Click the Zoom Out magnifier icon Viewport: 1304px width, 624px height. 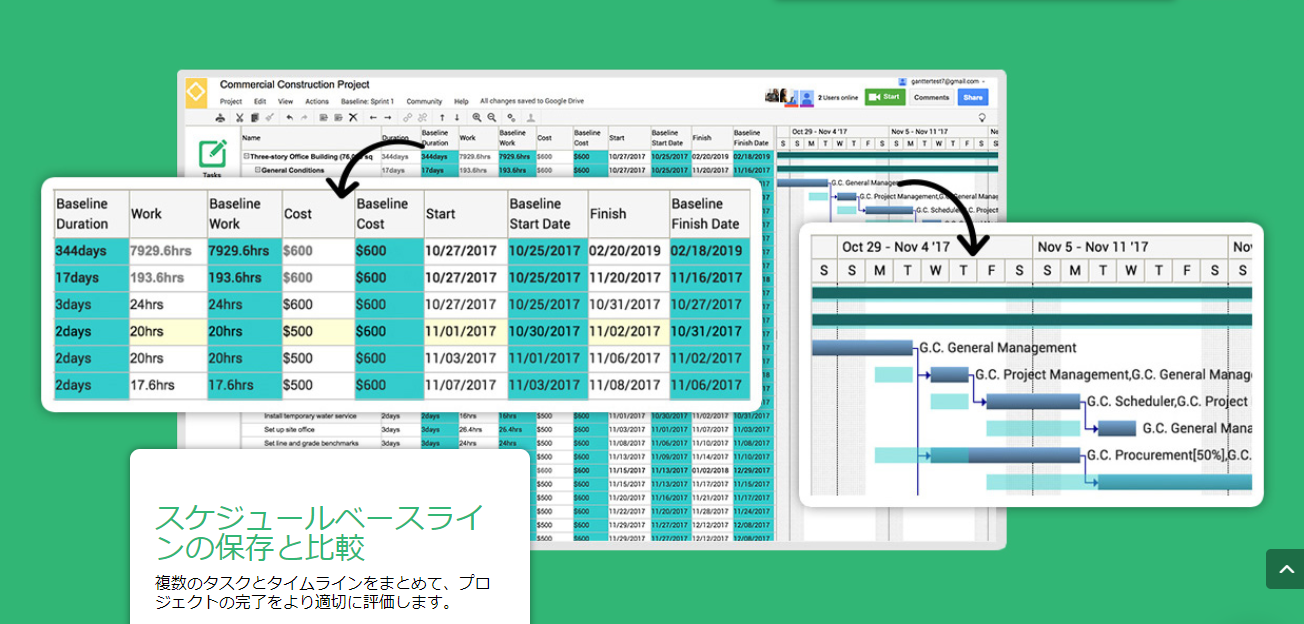tap(492, 117)
